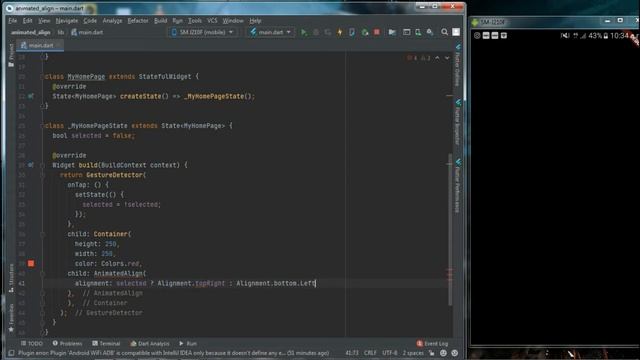Open the Refactor menu
This screenshot has height=360, width=640.
138,20
